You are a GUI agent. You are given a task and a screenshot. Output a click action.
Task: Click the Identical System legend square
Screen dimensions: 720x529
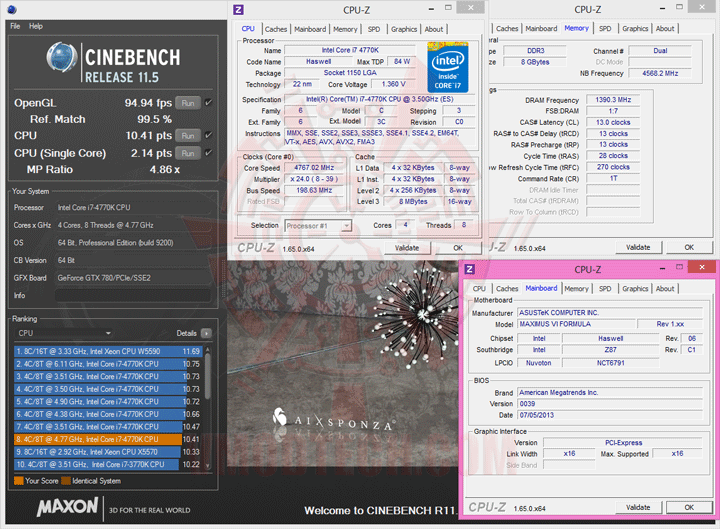pos(66,481)
